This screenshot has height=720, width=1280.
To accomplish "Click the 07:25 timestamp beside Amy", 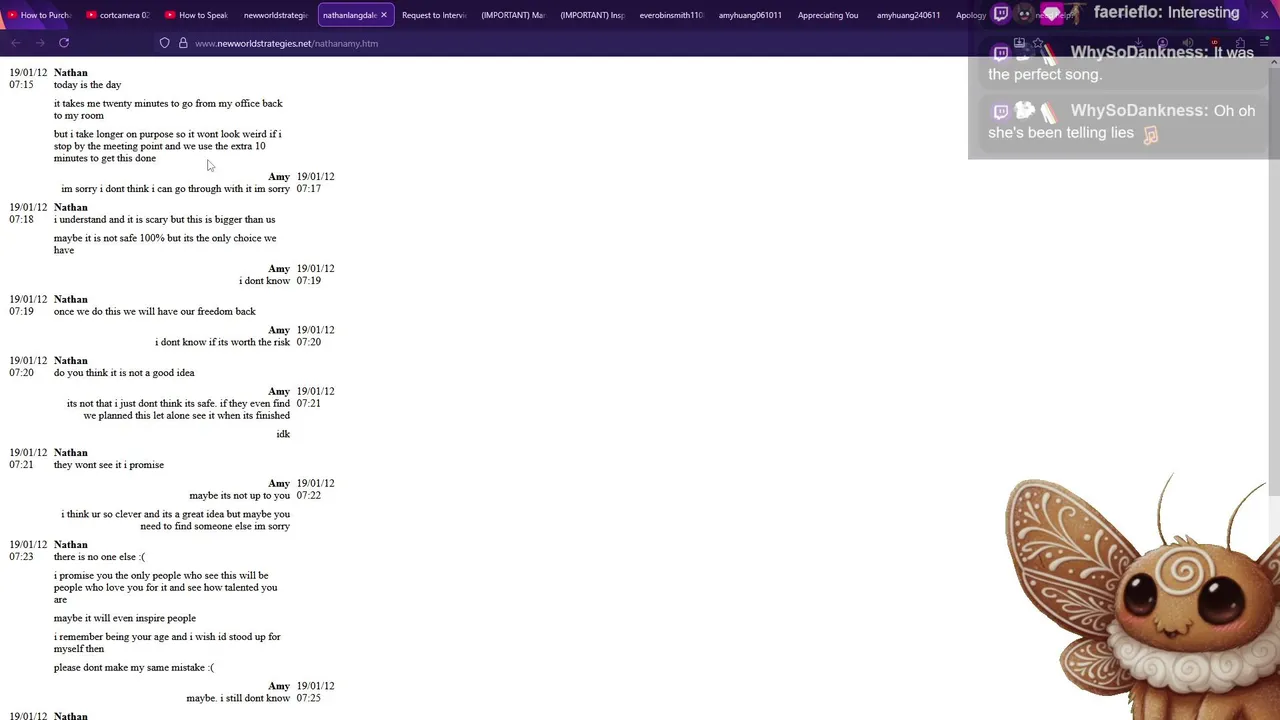I will (308, 698).
